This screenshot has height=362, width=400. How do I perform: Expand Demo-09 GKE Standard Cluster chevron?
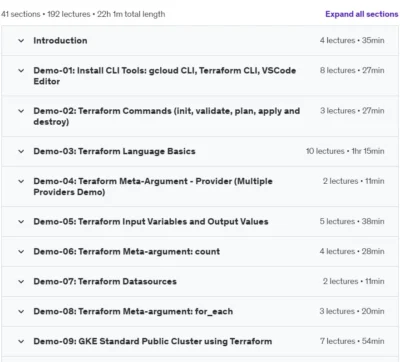click(21, 342)
